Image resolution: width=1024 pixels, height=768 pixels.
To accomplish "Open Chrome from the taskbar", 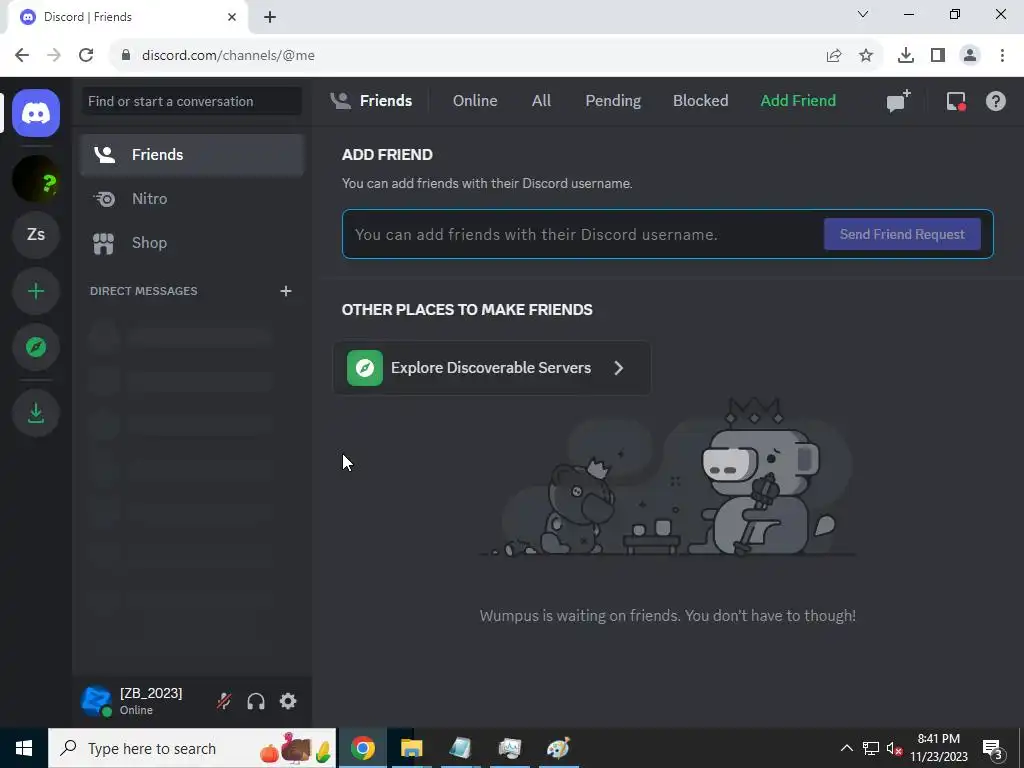I will coord(363,748).
